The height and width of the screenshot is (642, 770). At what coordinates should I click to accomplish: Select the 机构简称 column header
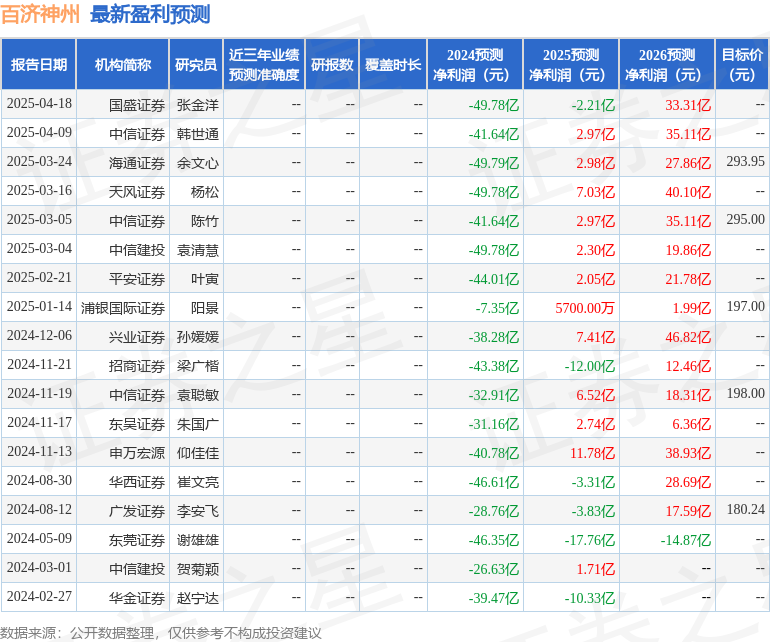pyautogui.click(x=123, y=64)
